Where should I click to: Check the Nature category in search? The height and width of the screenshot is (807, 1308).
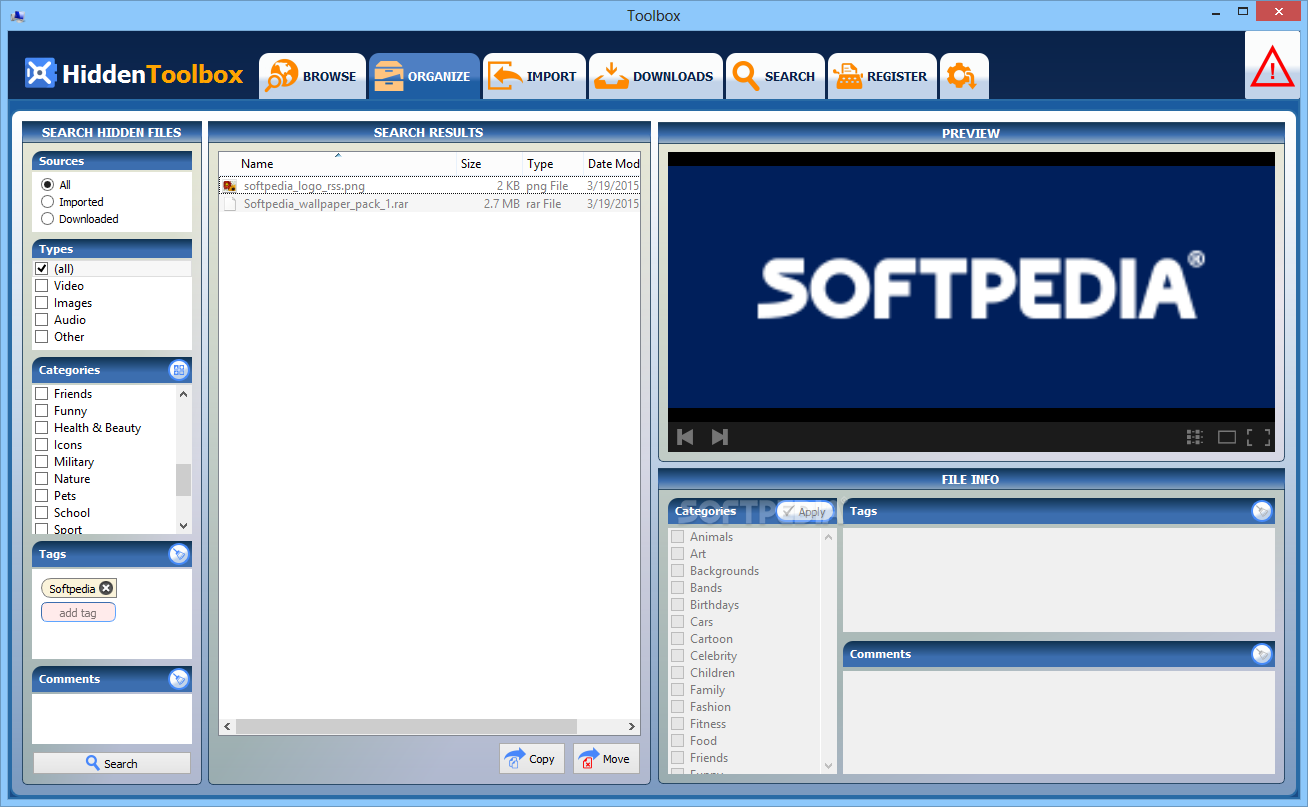[42, 478]
